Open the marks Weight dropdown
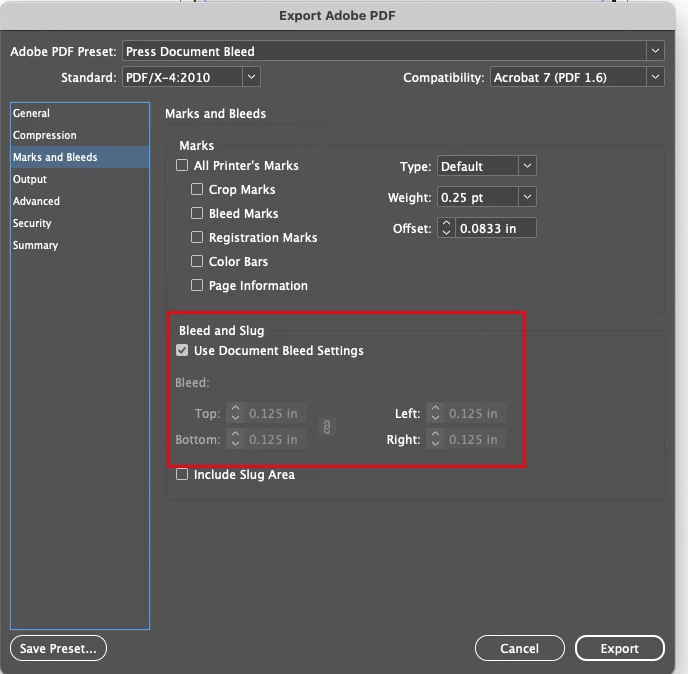Image resolution: width=688 pixels, height=674 pixels. click(x=487, y=197)
